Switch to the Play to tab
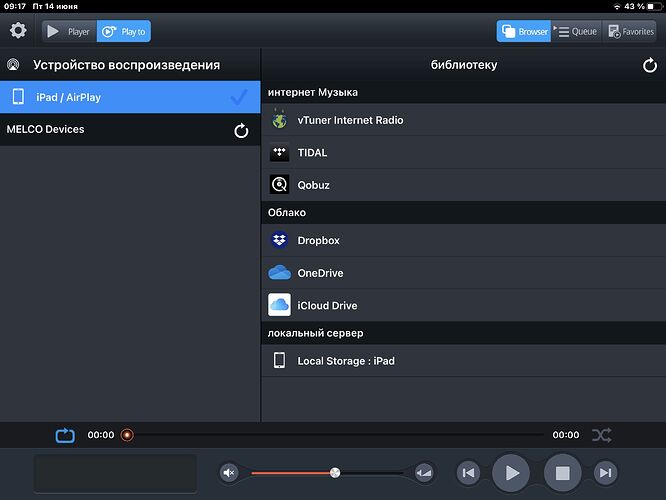 pyautogui.click(x=124, y=31)
